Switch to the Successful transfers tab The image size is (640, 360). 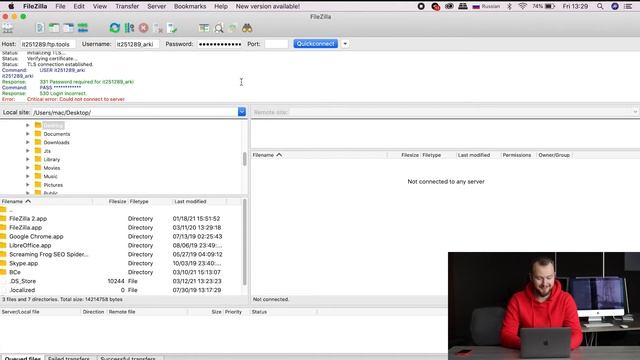point(128,358)
